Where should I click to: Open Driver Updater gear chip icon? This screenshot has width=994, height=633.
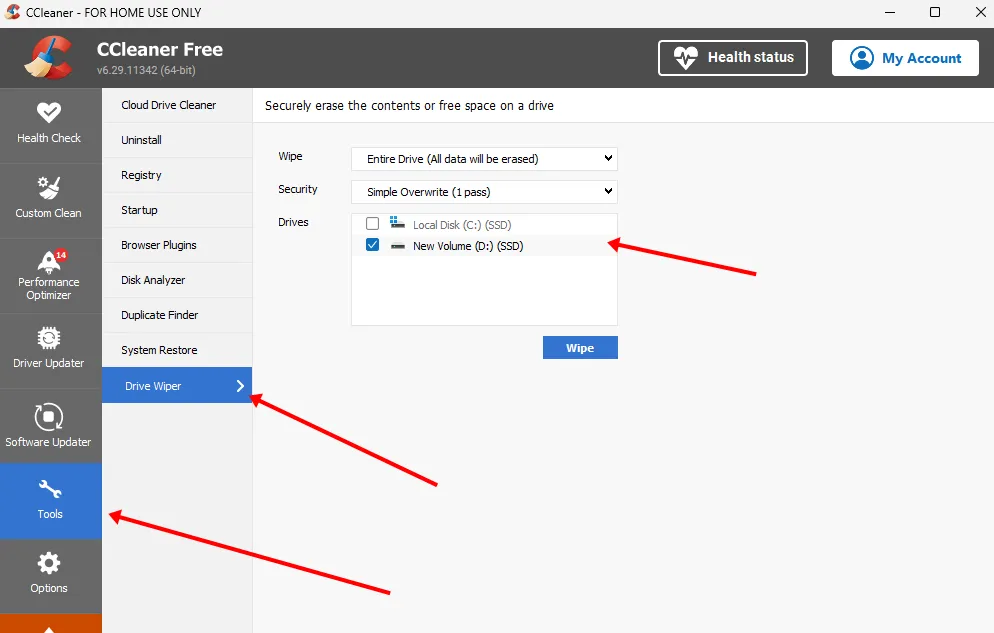[49, 338]
